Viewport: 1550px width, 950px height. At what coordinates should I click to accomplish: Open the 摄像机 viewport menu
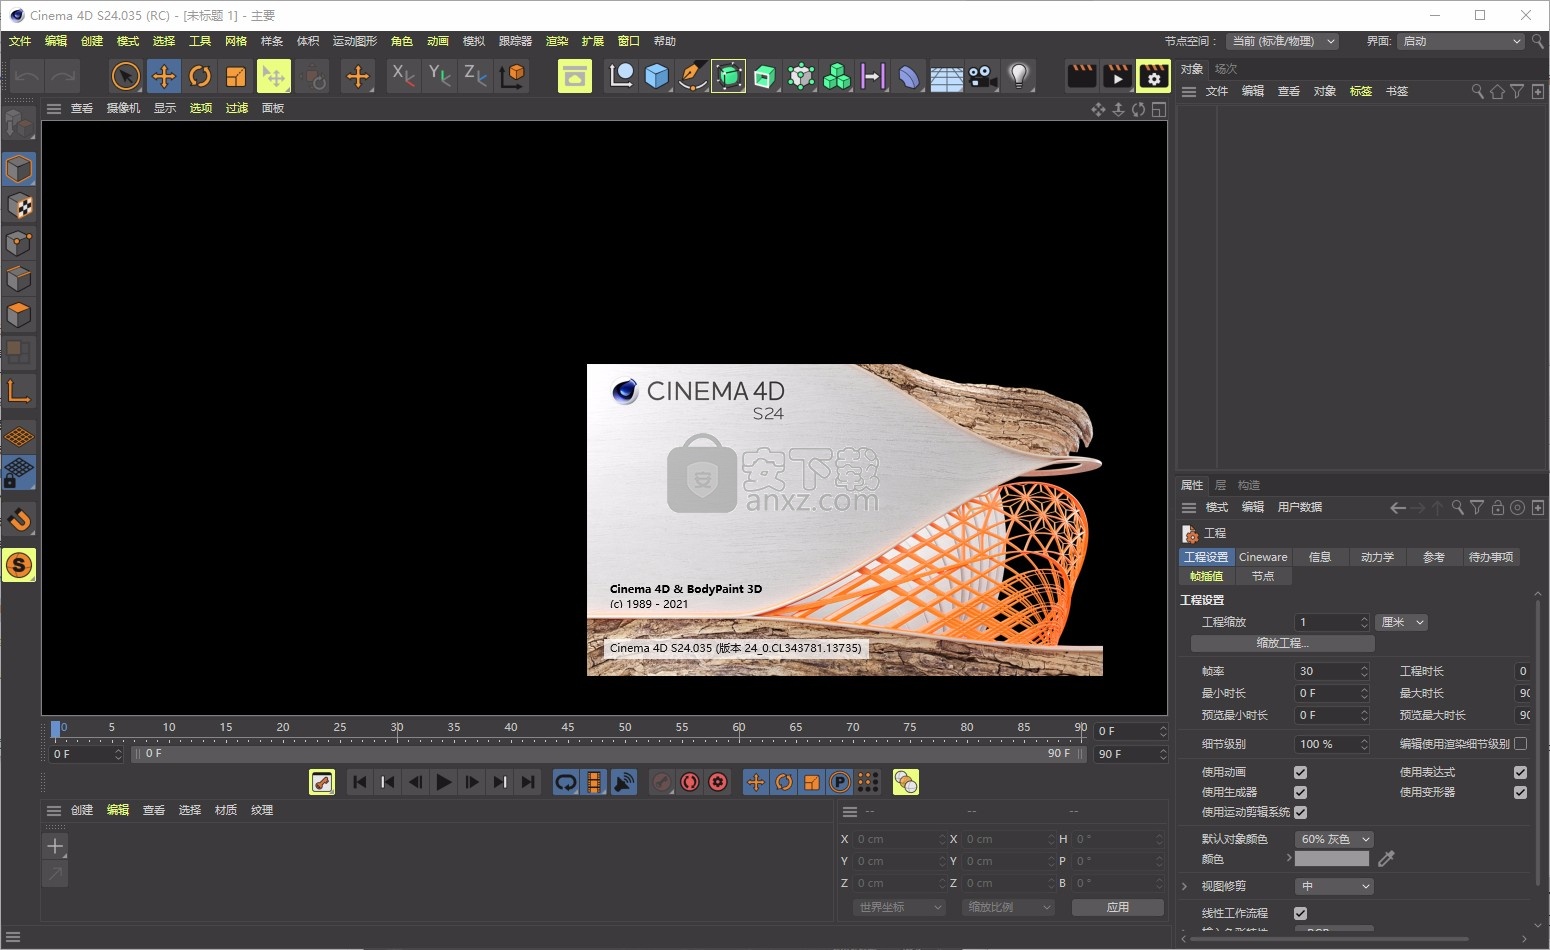pos(123,108)
